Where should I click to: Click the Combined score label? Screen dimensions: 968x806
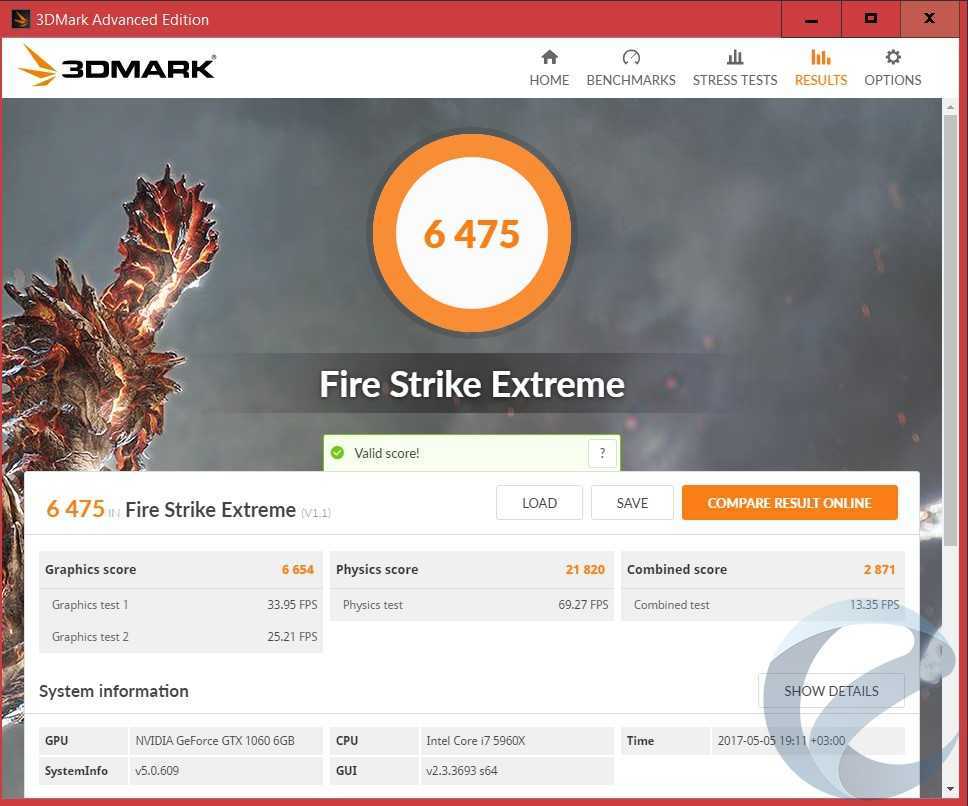[677, 569]
